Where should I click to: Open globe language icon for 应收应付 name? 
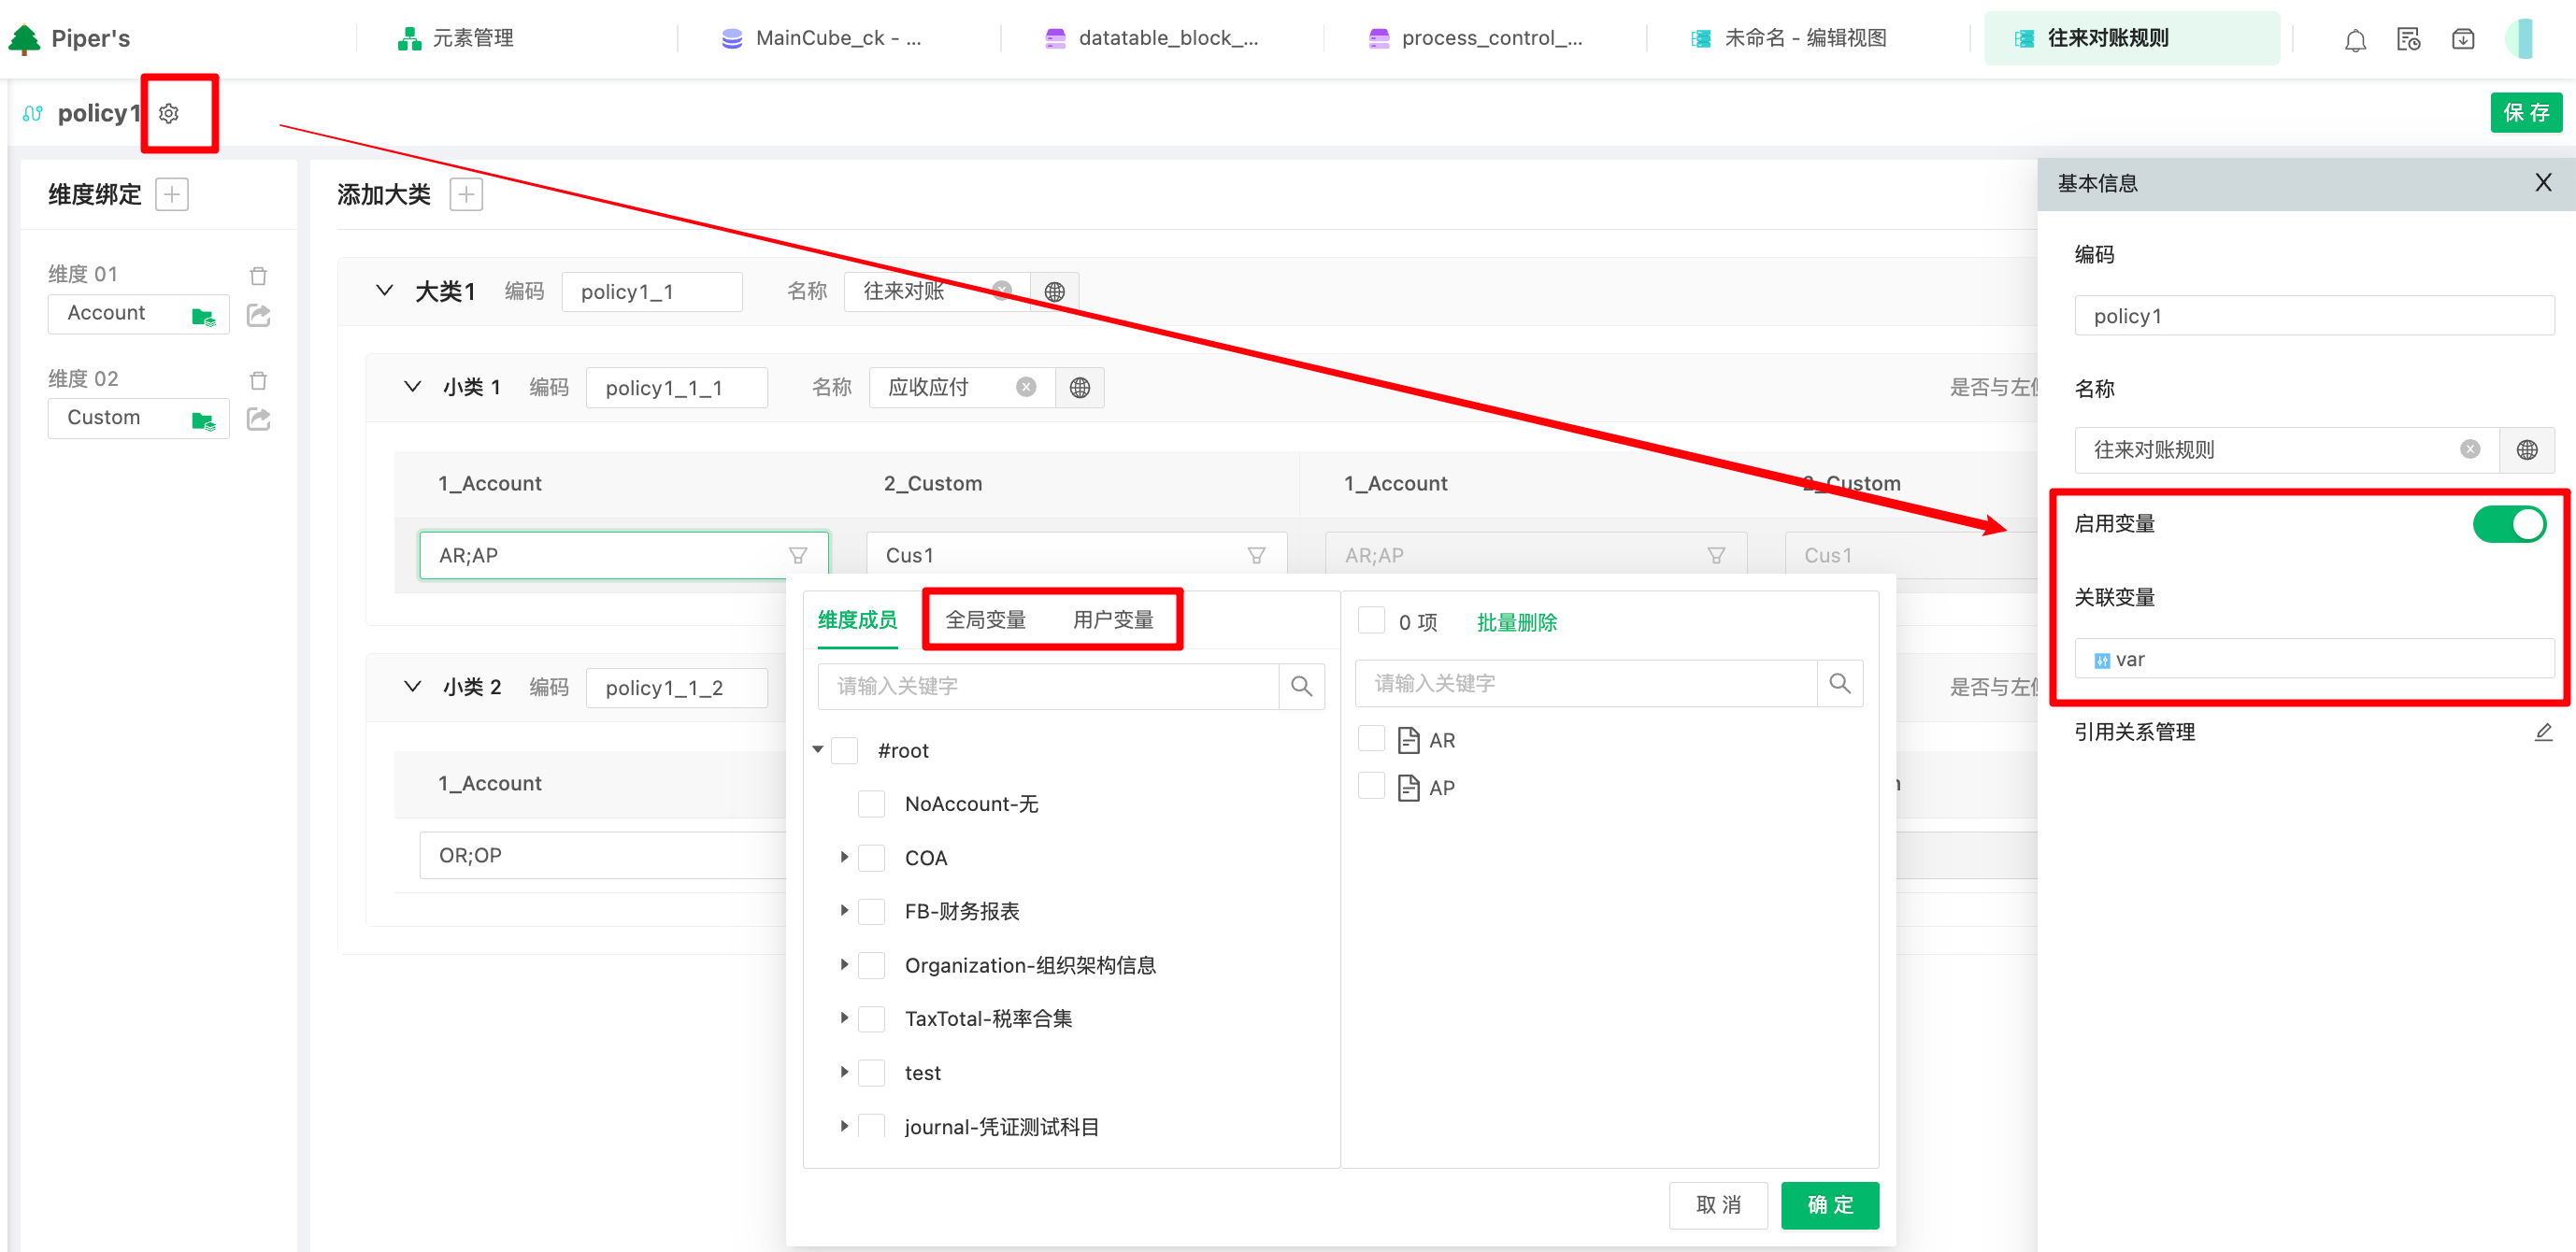[1079, 388]
